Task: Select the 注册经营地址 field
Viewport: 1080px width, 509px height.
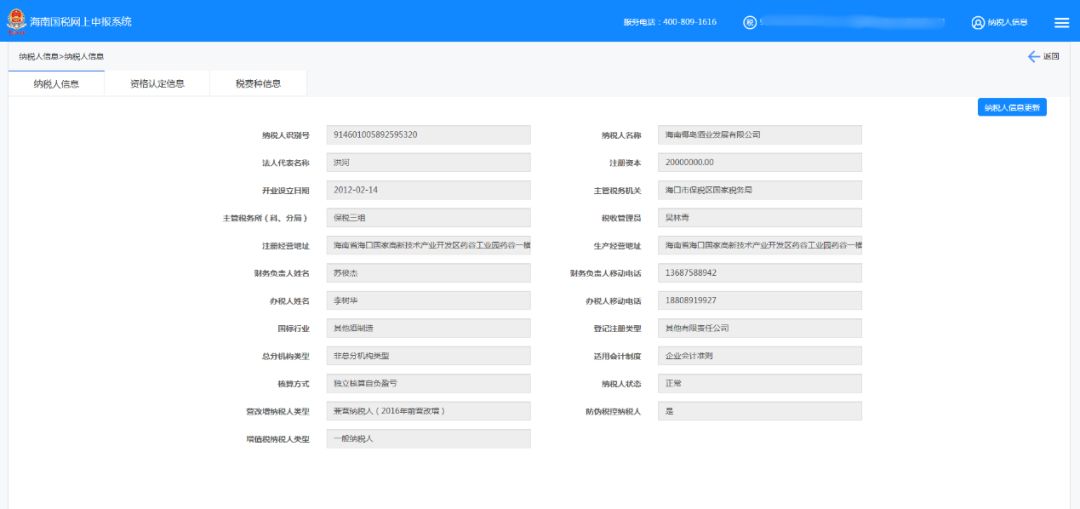Action: tap(428, 245)
